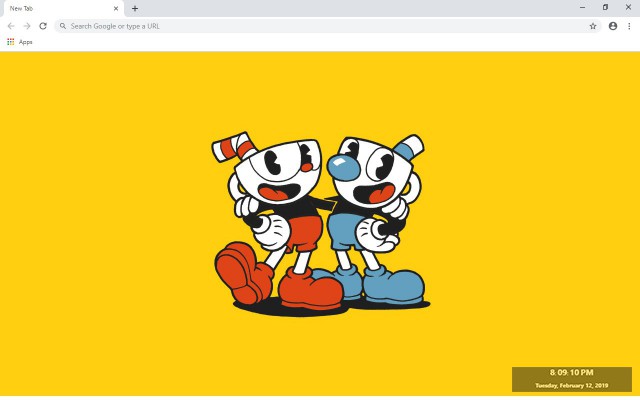This screenshot has height=400, width=640.
Task: Click the forward navigation arrow
Action: tap(27, 26)
